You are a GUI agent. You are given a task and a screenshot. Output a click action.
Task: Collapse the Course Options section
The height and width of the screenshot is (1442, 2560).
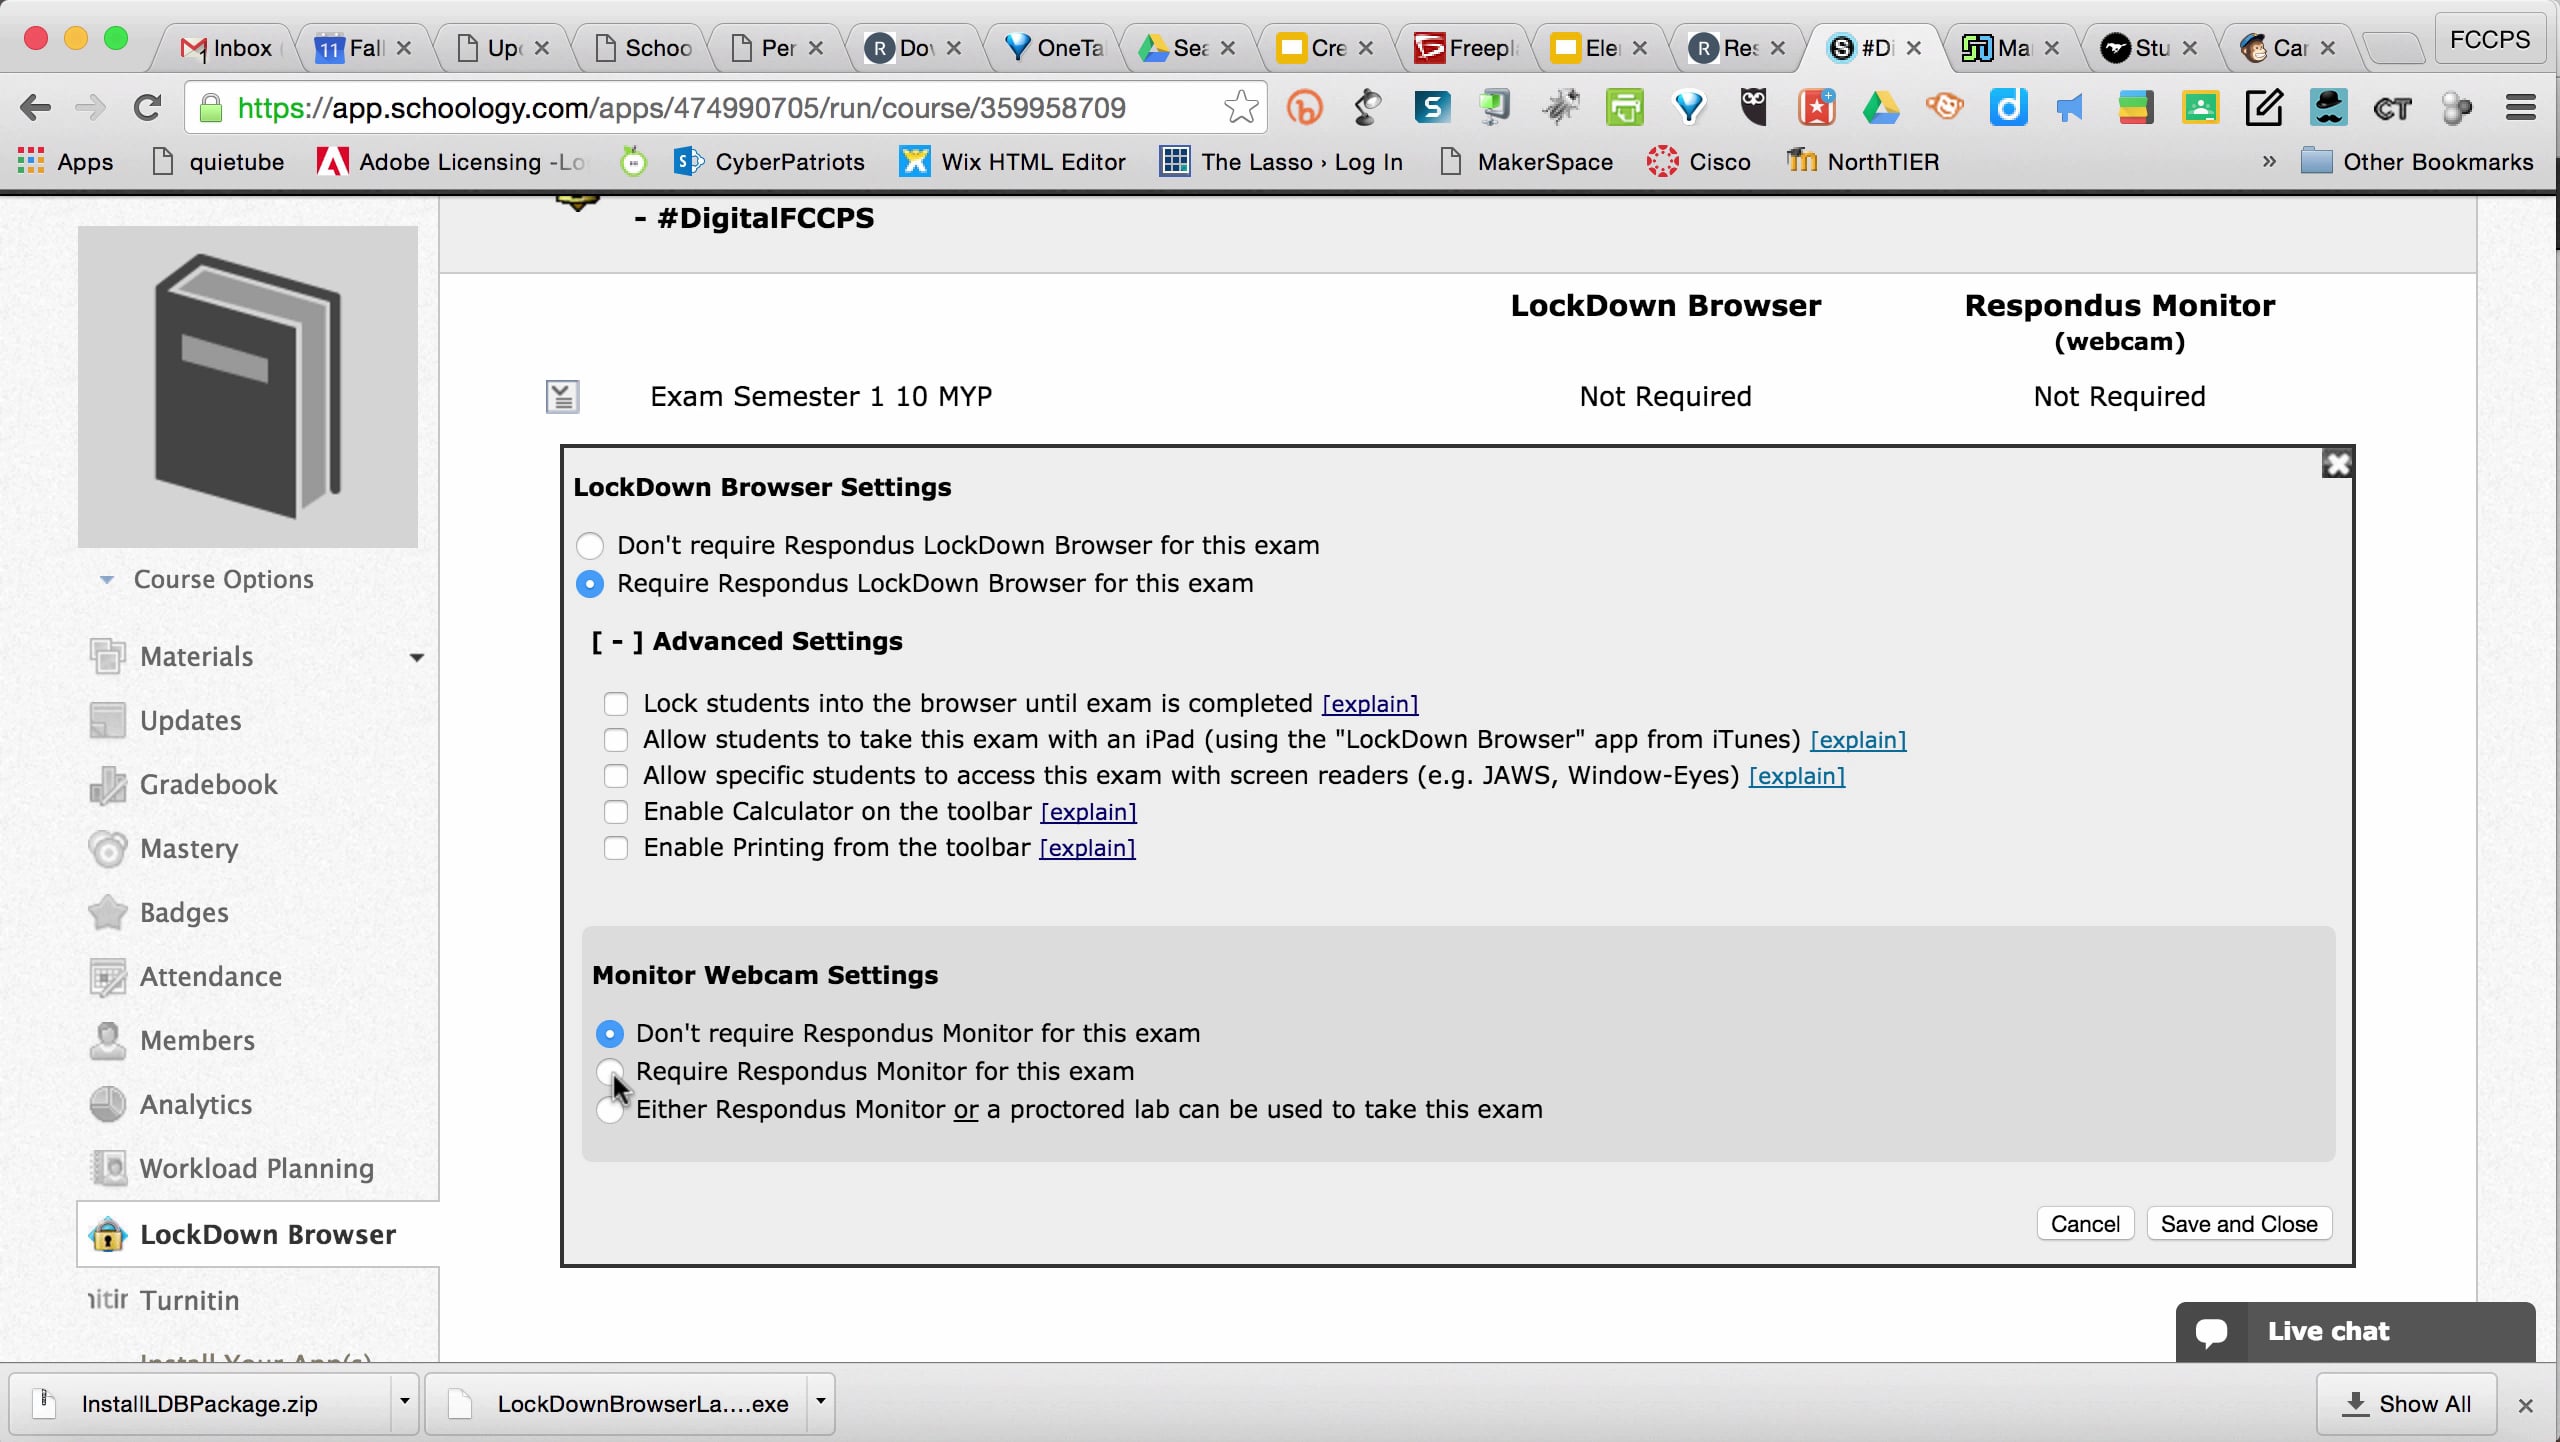click(x=108, y=579)
